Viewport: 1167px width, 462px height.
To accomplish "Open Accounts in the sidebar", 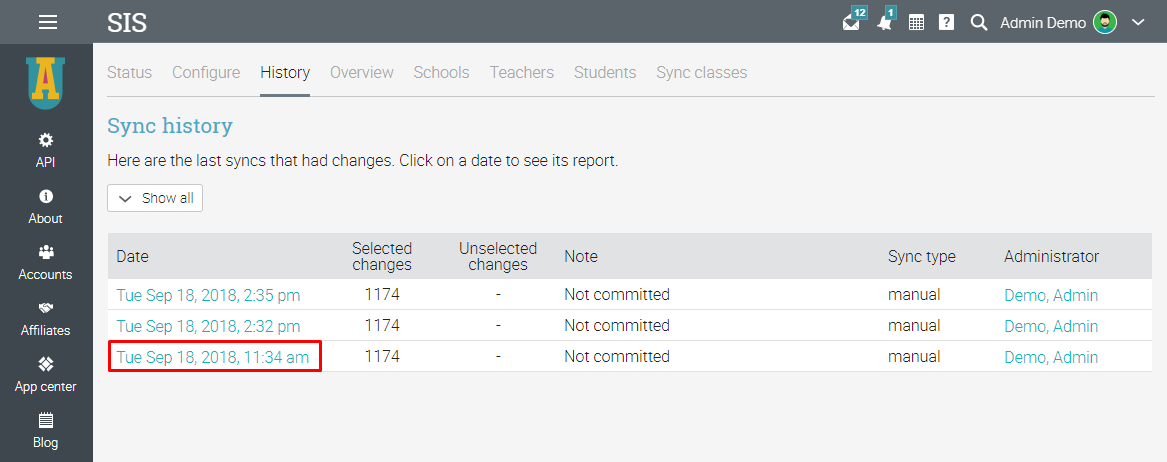I will pos(46,262).
